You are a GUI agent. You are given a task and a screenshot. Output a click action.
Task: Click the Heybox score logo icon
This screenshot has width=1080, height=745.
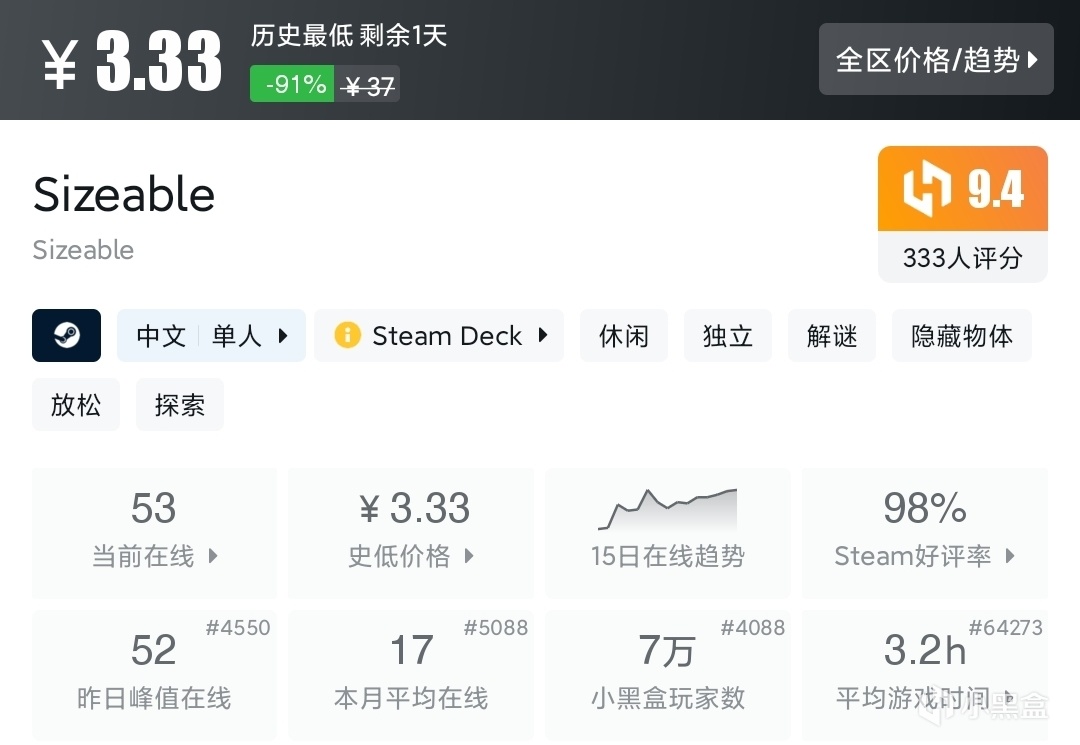[x=927, y=189]
